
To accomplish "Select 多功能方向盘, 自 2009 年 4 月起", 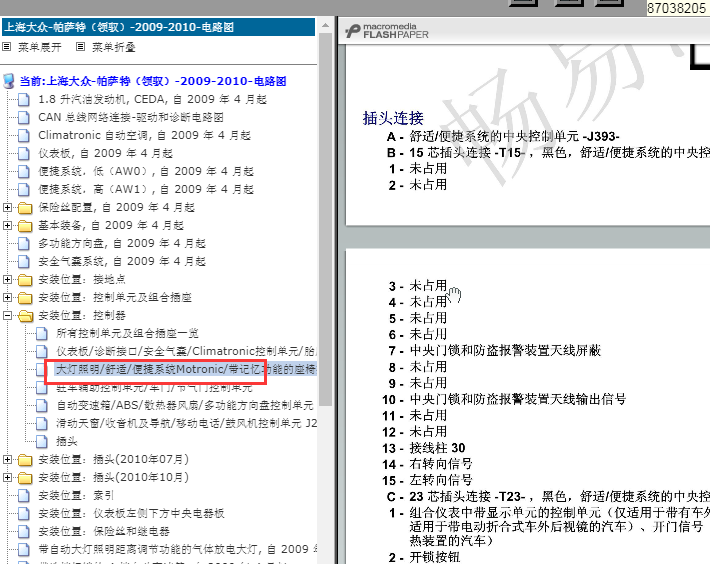I will 122,244.
